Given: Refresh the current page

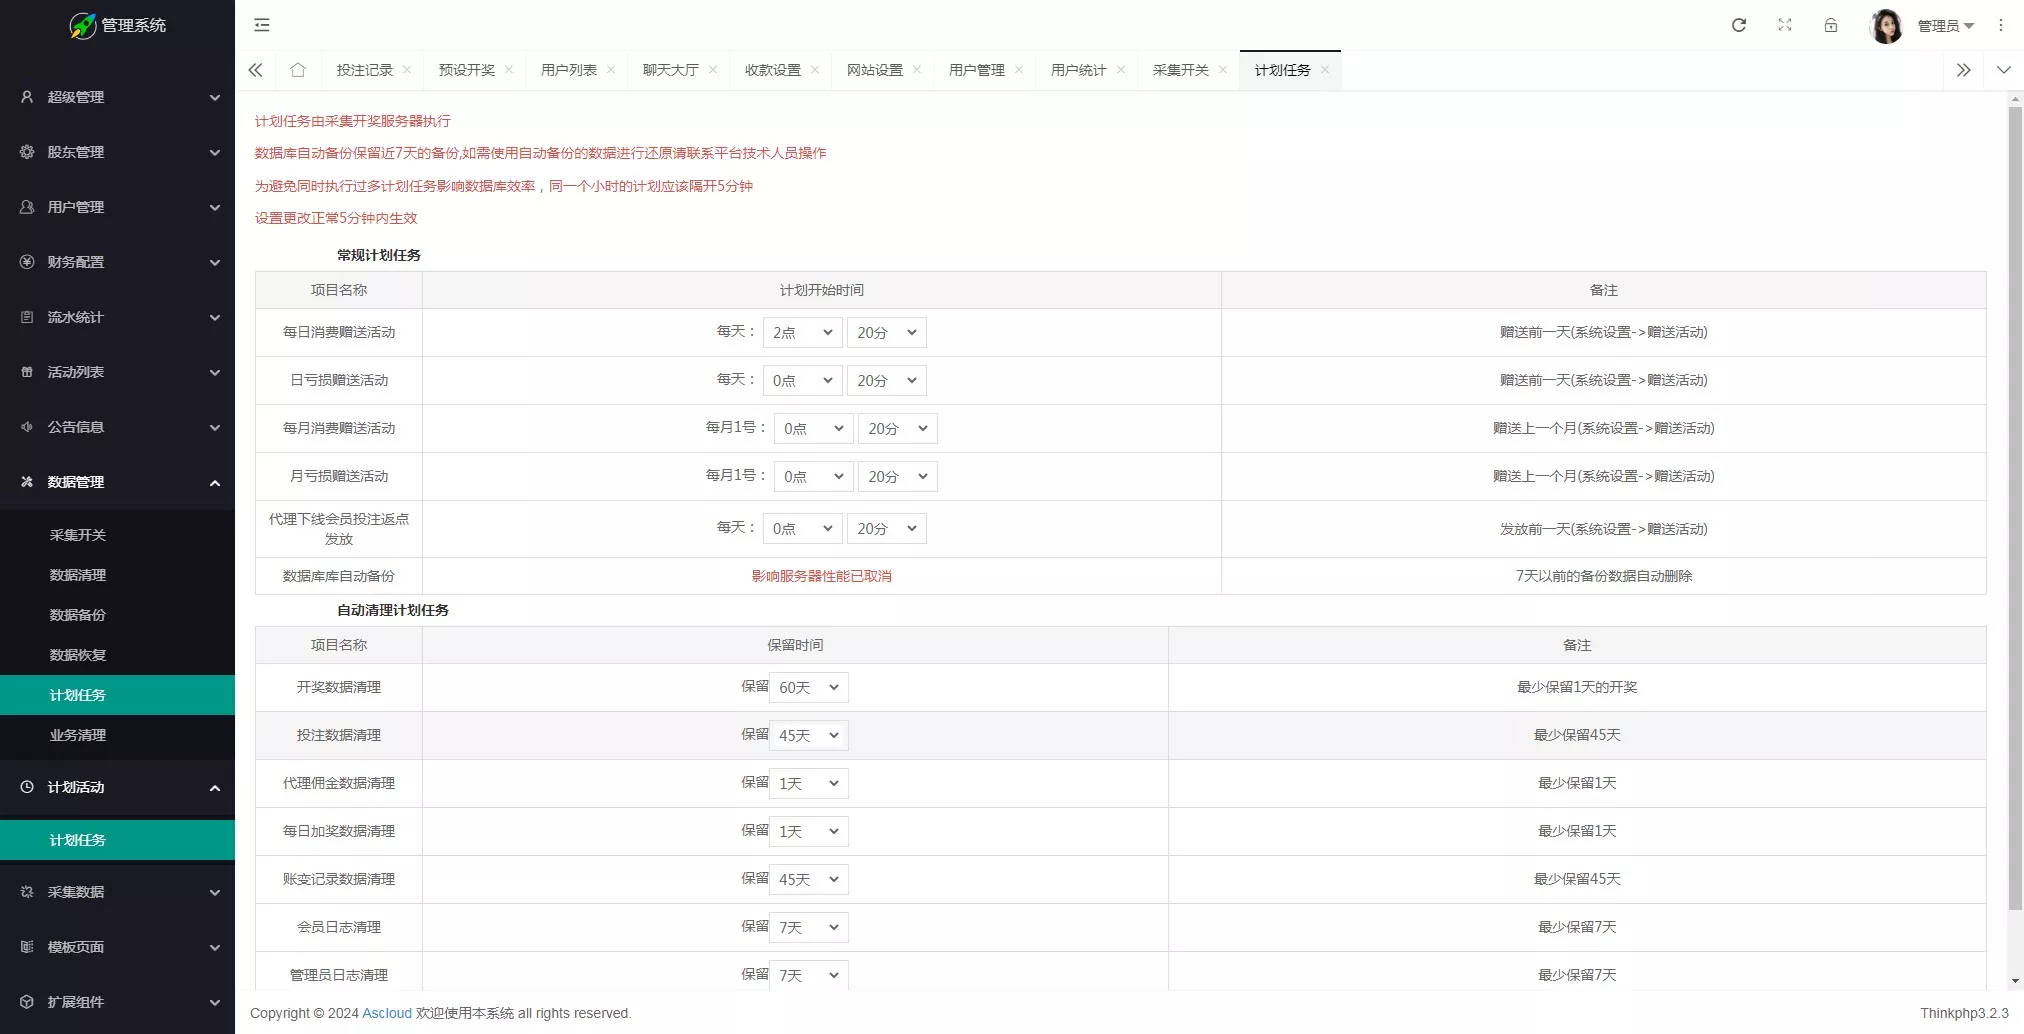Looking at the screenshot, I should click(x=1739, y=25).
